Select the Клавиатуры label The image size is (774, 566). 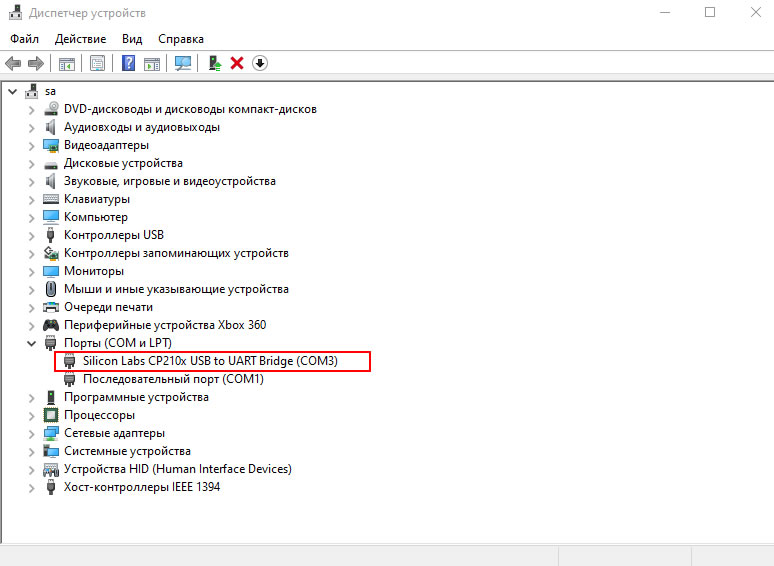pos(97,199)
